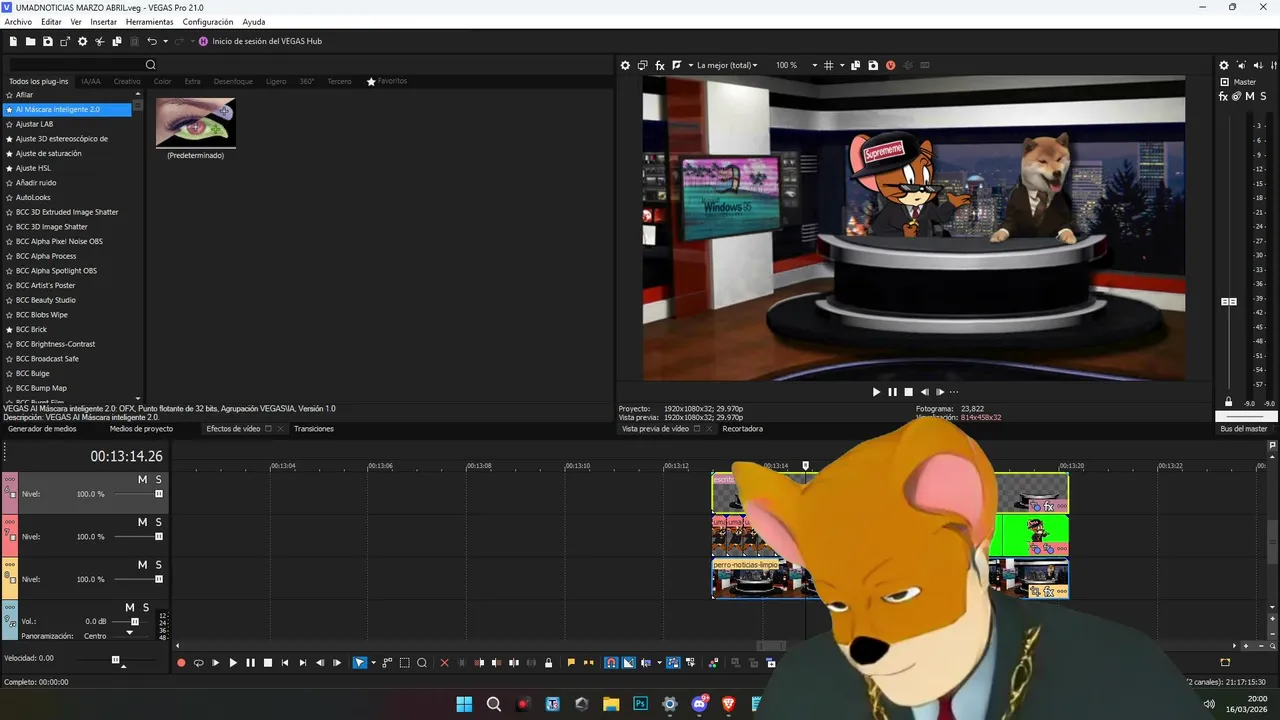This screenshot has width=1280, height=720.
Task: Cut selection with the scissors icon
Action: [100, 41]
